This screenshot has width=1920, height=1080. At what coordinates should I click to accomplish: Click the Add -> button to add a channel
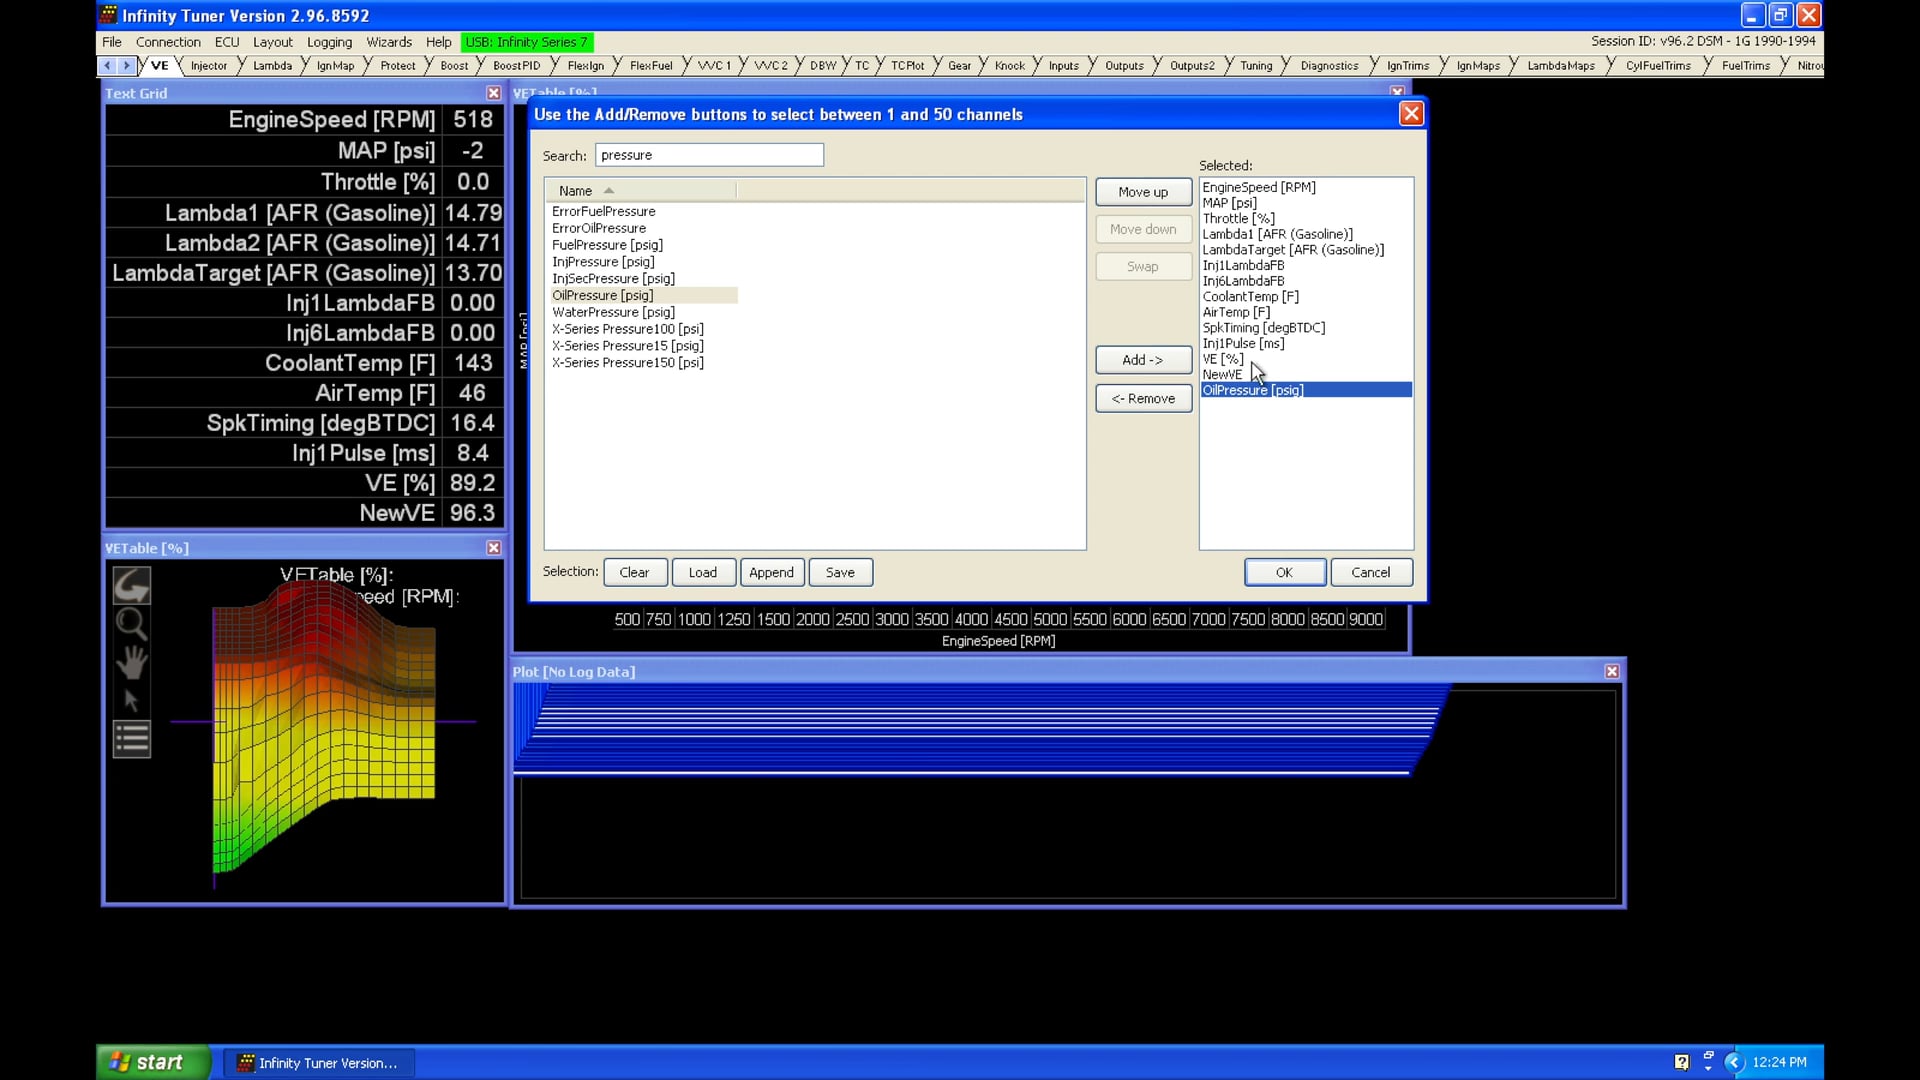tap(1143, 360)
